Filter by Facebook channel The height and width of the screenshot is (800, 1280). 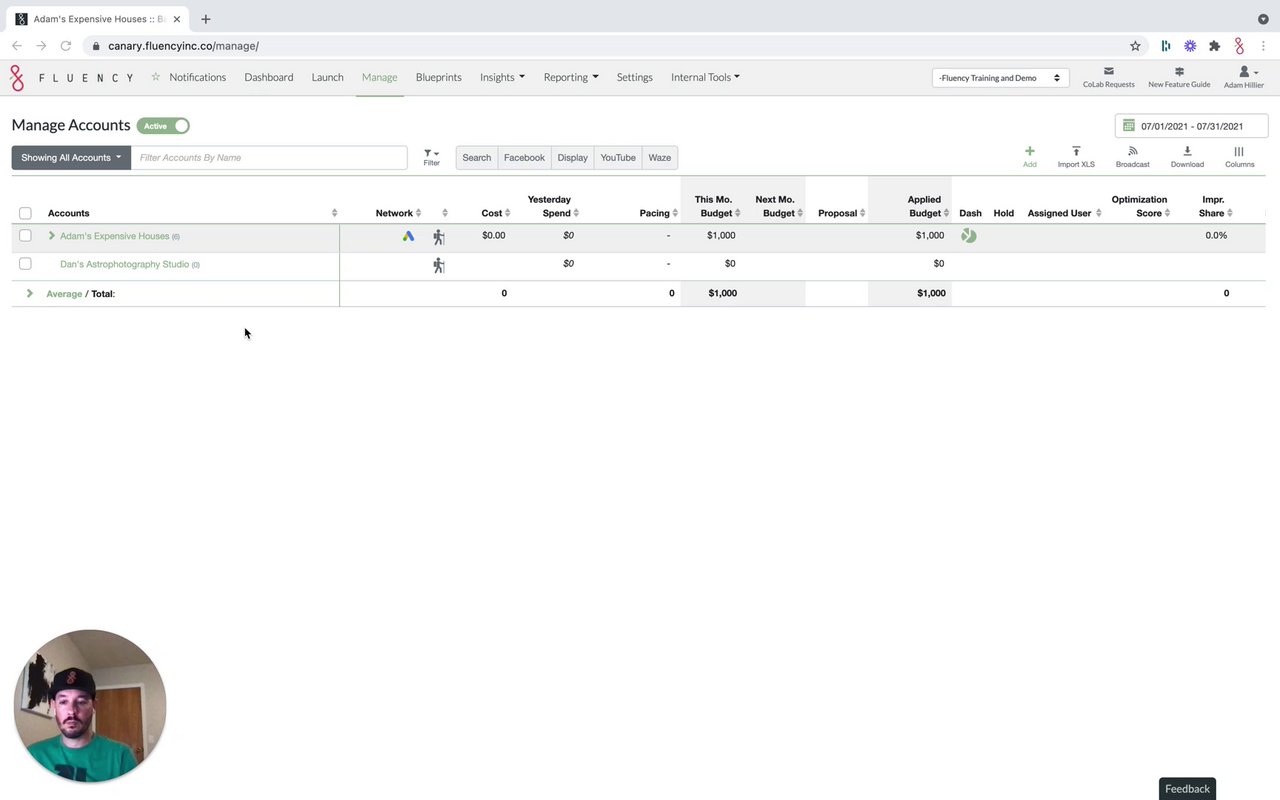click(524, 157)
